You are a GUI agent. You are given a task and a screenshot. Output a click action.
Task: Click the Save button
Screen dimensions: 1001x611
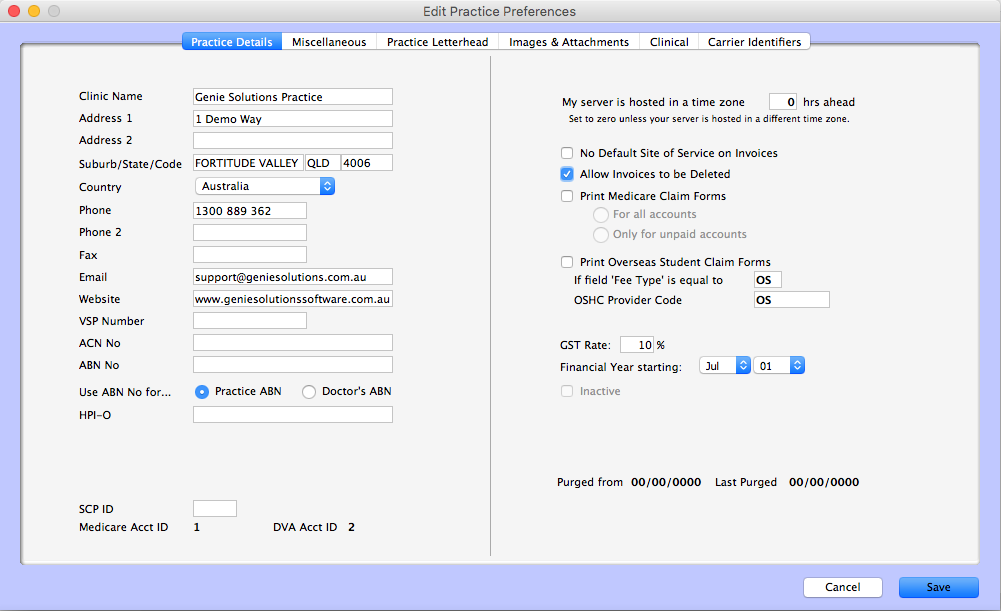[x=937, y=587]
